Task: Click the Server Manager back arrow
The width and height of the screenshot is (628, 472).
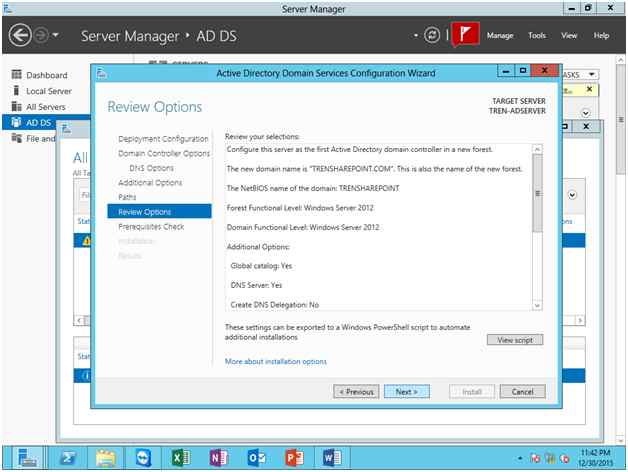Action: coord(20,35)
